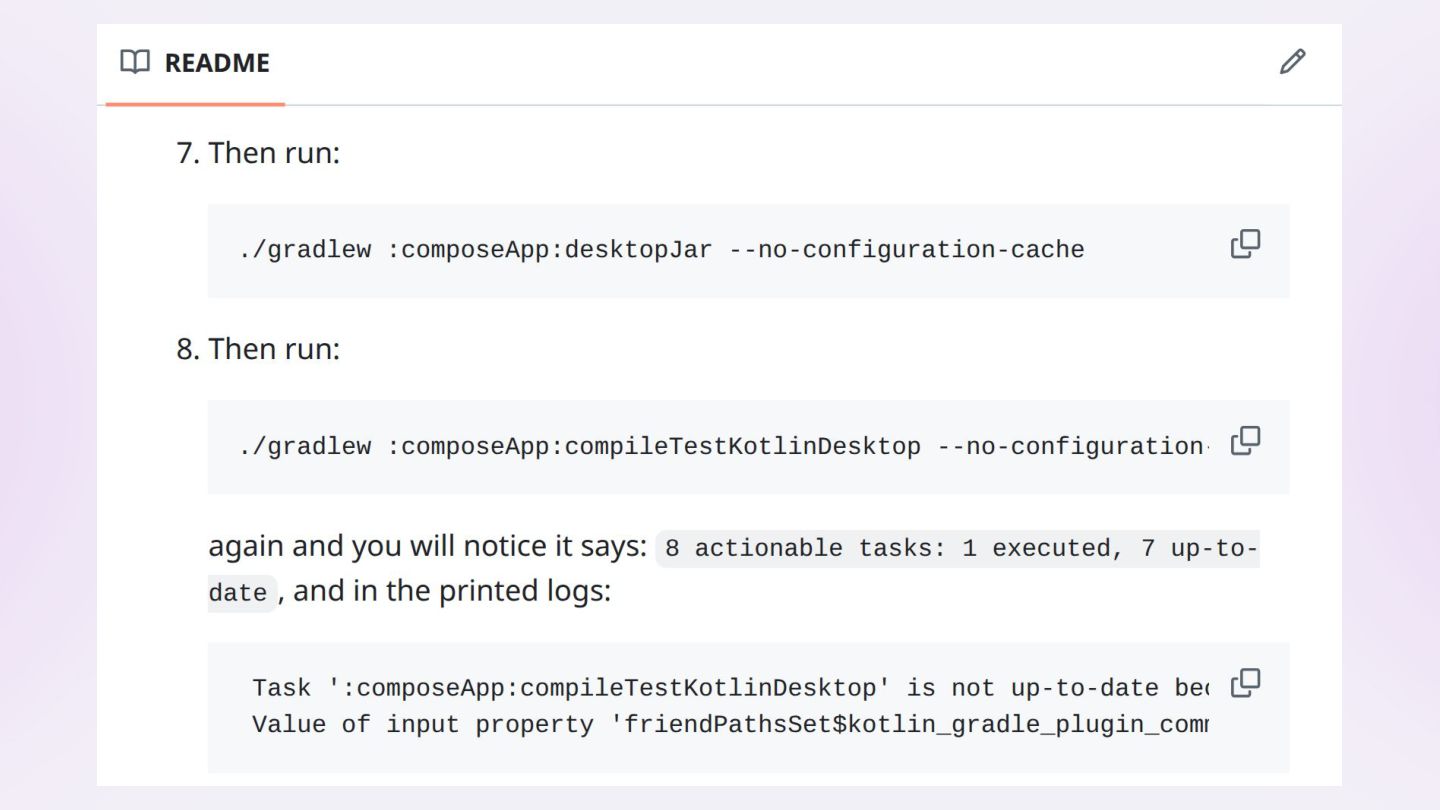Screen dimensions: 1440x810
Task: Click the "Value of input property" log line
Action: 730,724
